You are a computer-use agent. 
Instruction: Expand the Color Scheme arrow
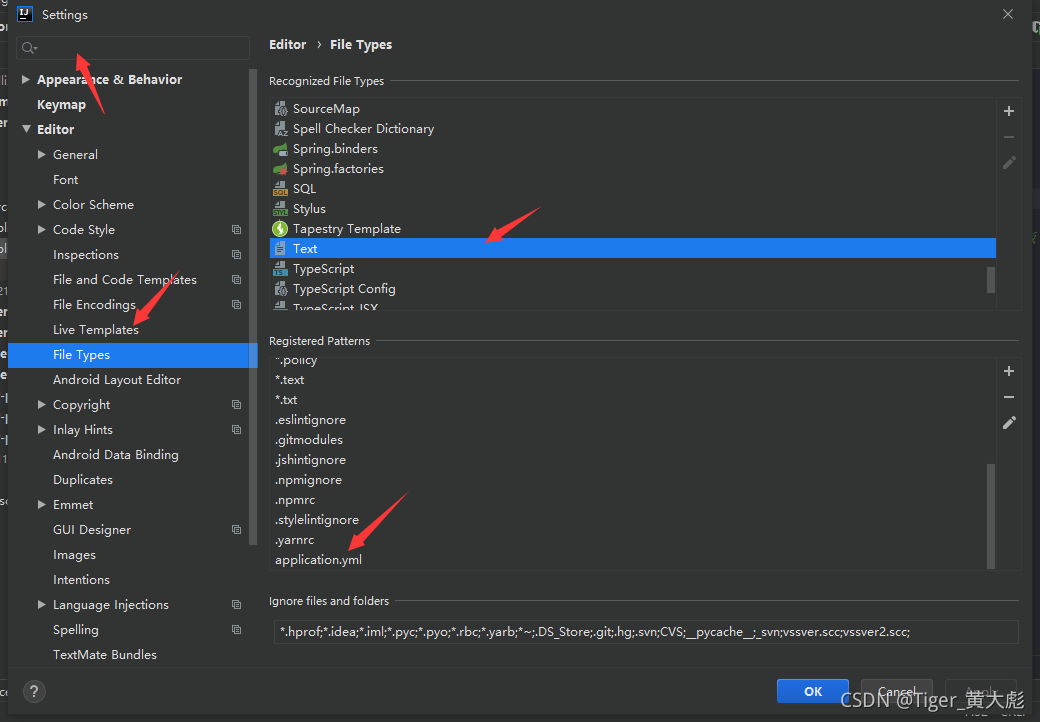point(42,205)
